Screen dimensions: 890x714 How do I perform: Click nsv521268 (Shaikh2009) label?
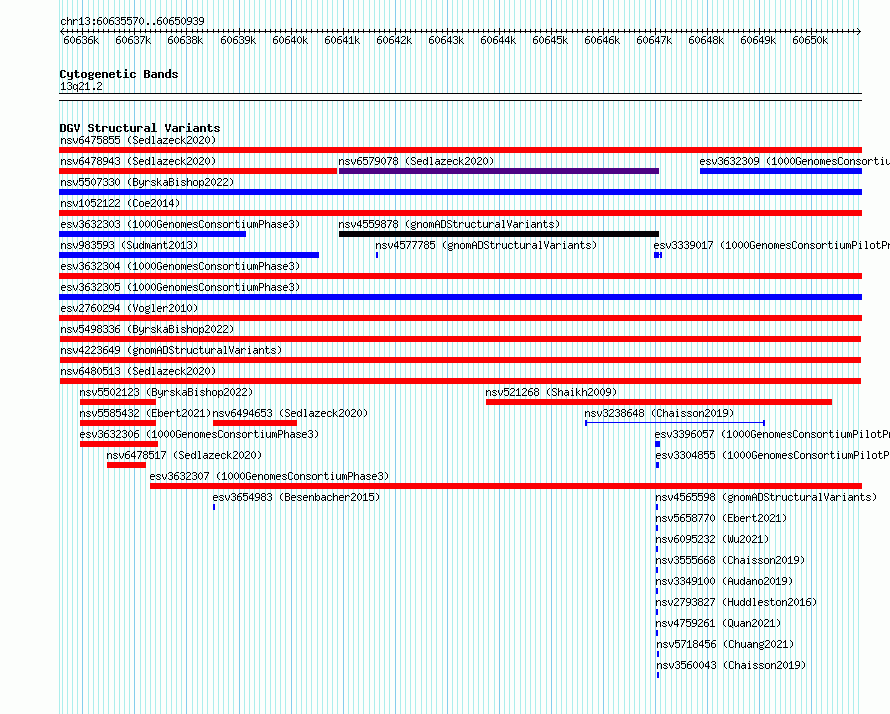click(x=551, y=392)
